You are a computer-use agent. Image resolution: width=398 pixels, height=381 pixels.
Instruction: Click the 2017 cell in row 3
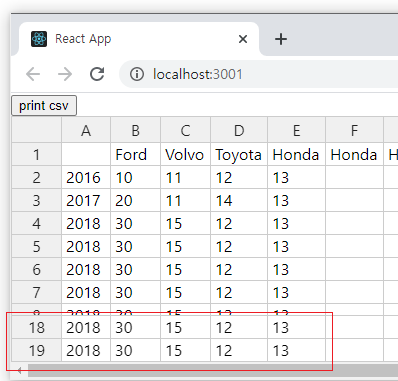pos(86,200)
